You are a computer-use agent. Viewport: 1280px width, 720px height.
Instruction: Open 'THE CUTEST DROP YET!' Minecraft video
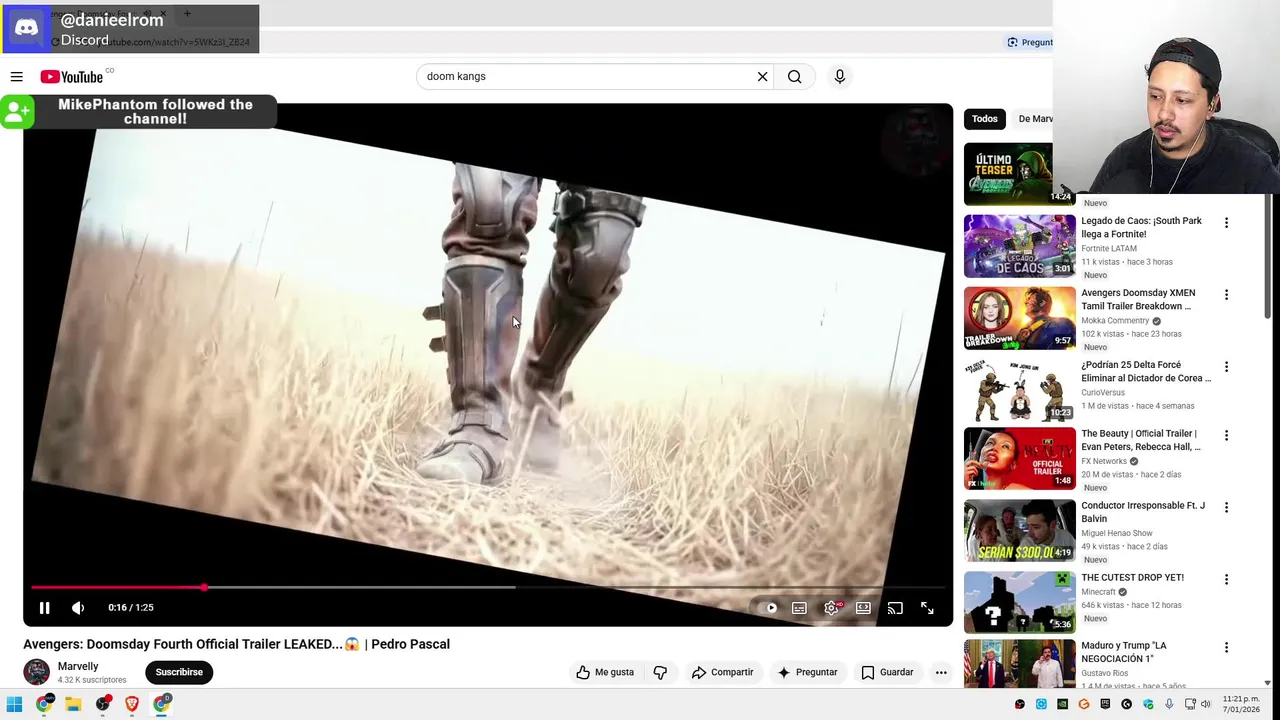[x=1132, y=578]
